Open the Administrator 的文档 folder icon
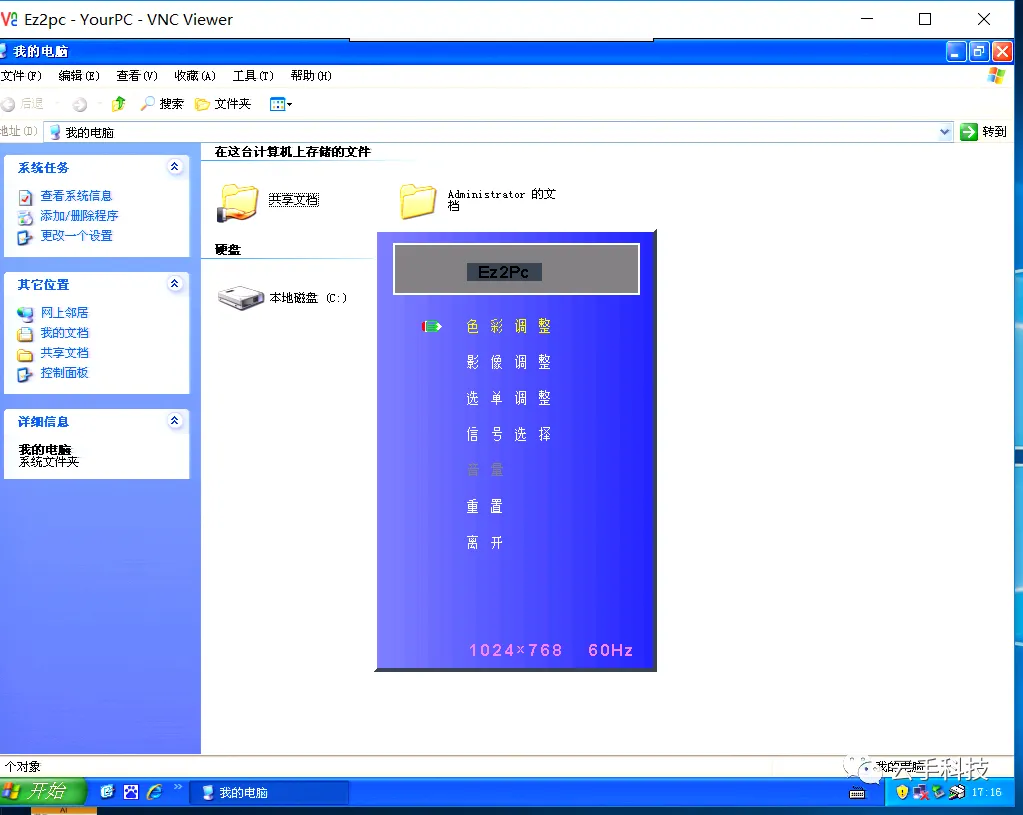Screen dimensions: 1023x815 [x=418, y=201]
